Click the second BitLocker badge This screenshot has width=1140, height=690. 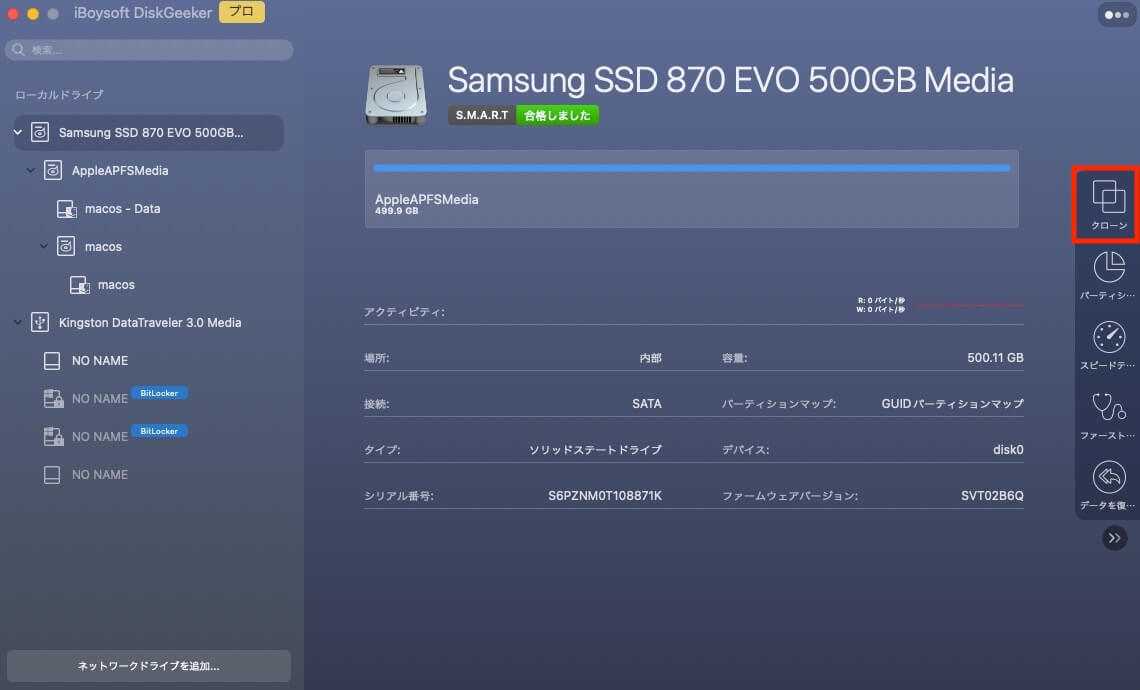pyautogui.click(x=159, y=430)
